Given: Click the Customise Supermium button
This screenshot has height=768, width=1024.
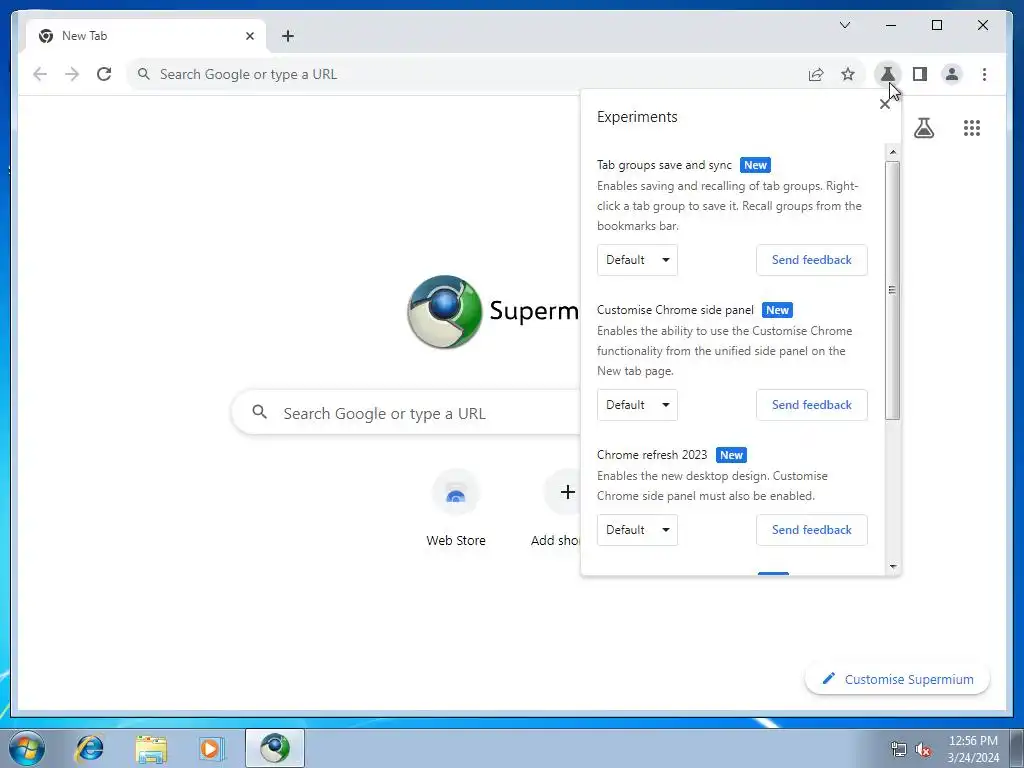Looking at the screenshot, I should click(897, 679).
